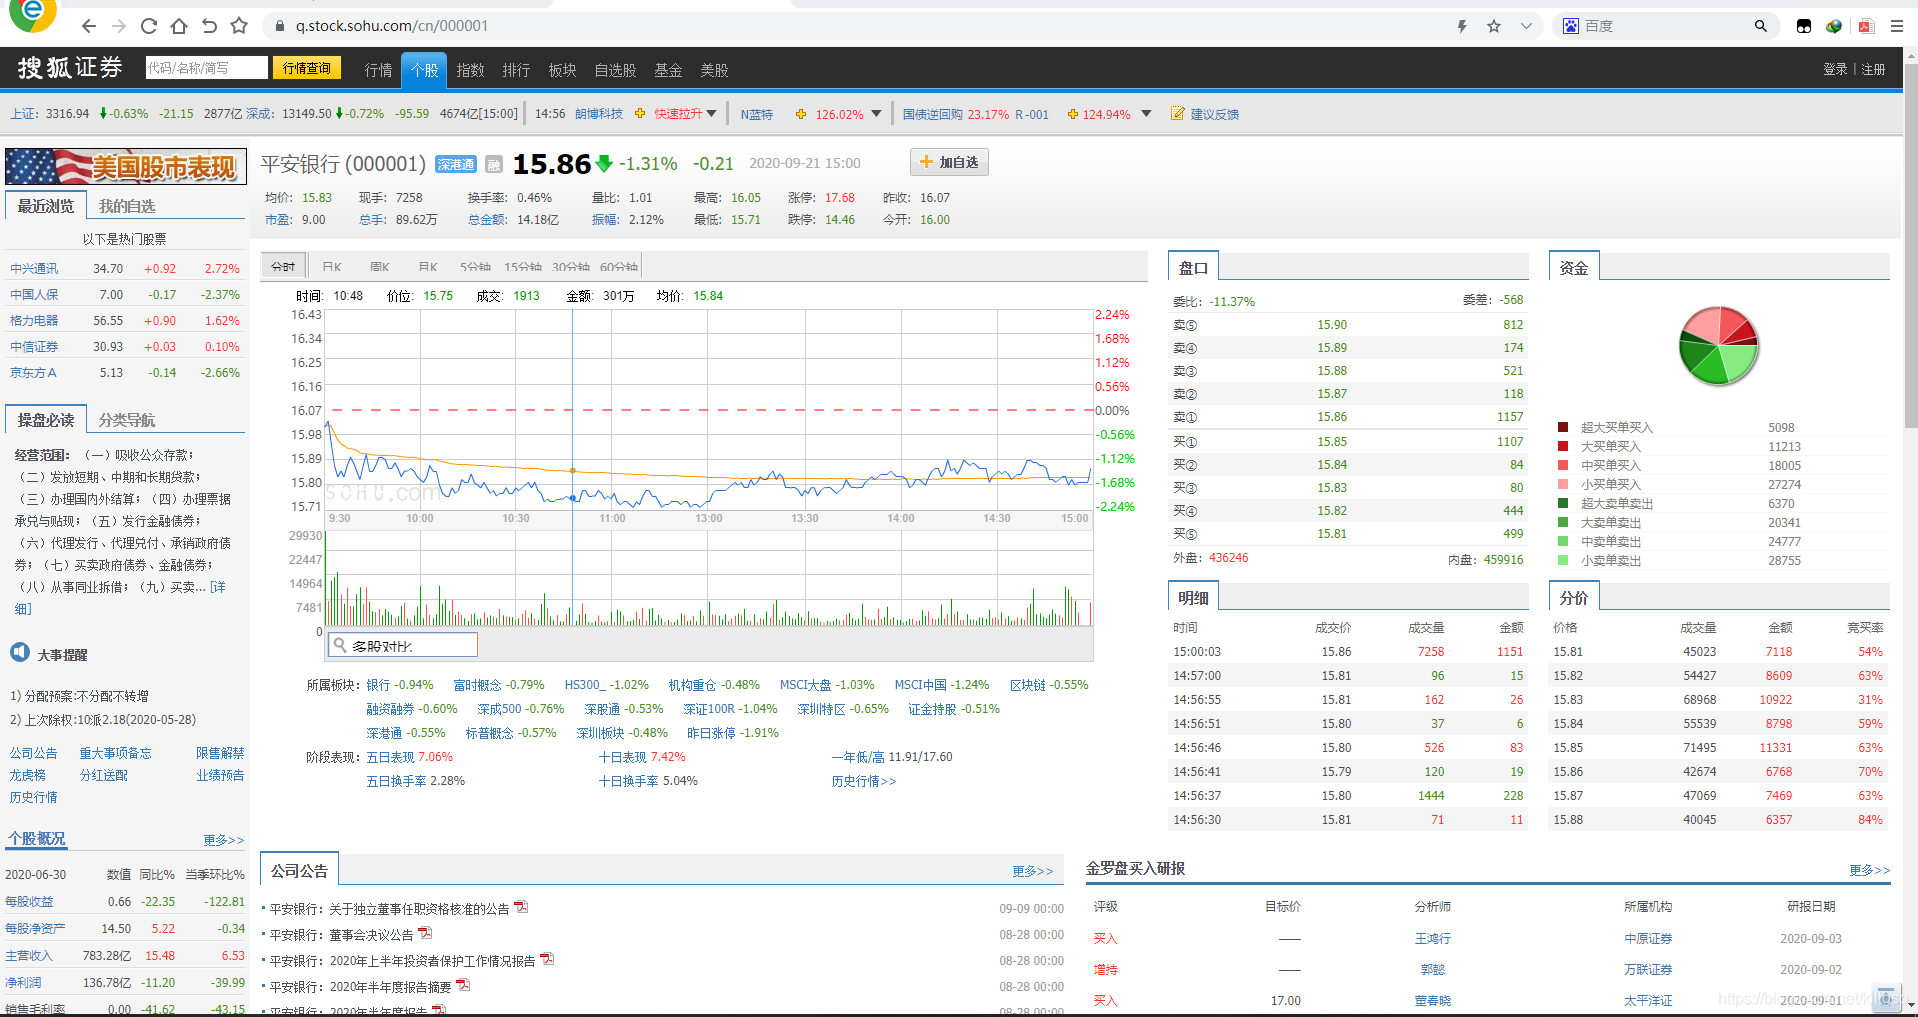Click the padlock icon in the address bar

pyautogui.click(x=280, y=26)
